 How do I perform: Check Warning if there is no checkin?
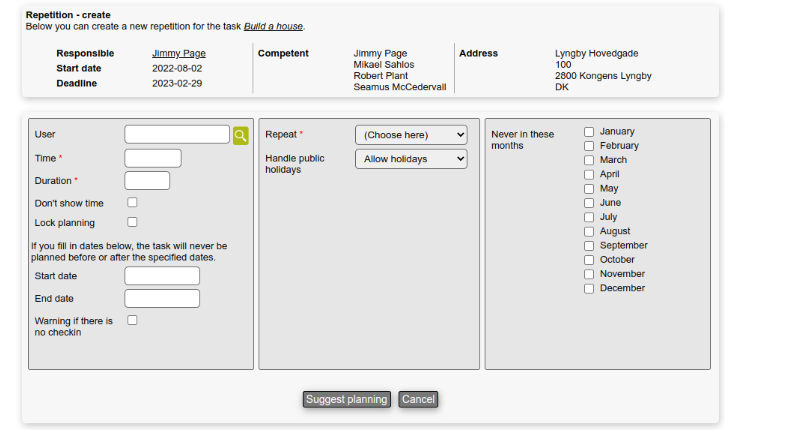coord(132,320)
